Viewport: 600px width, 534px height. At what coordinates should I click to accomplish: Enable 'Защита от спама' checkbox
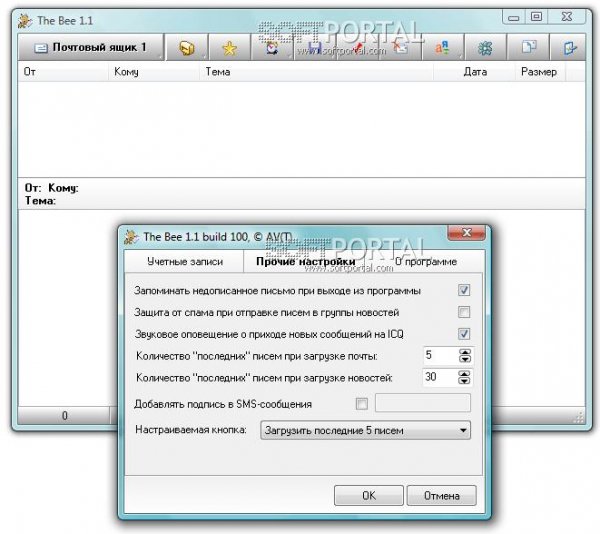[464, 312]
